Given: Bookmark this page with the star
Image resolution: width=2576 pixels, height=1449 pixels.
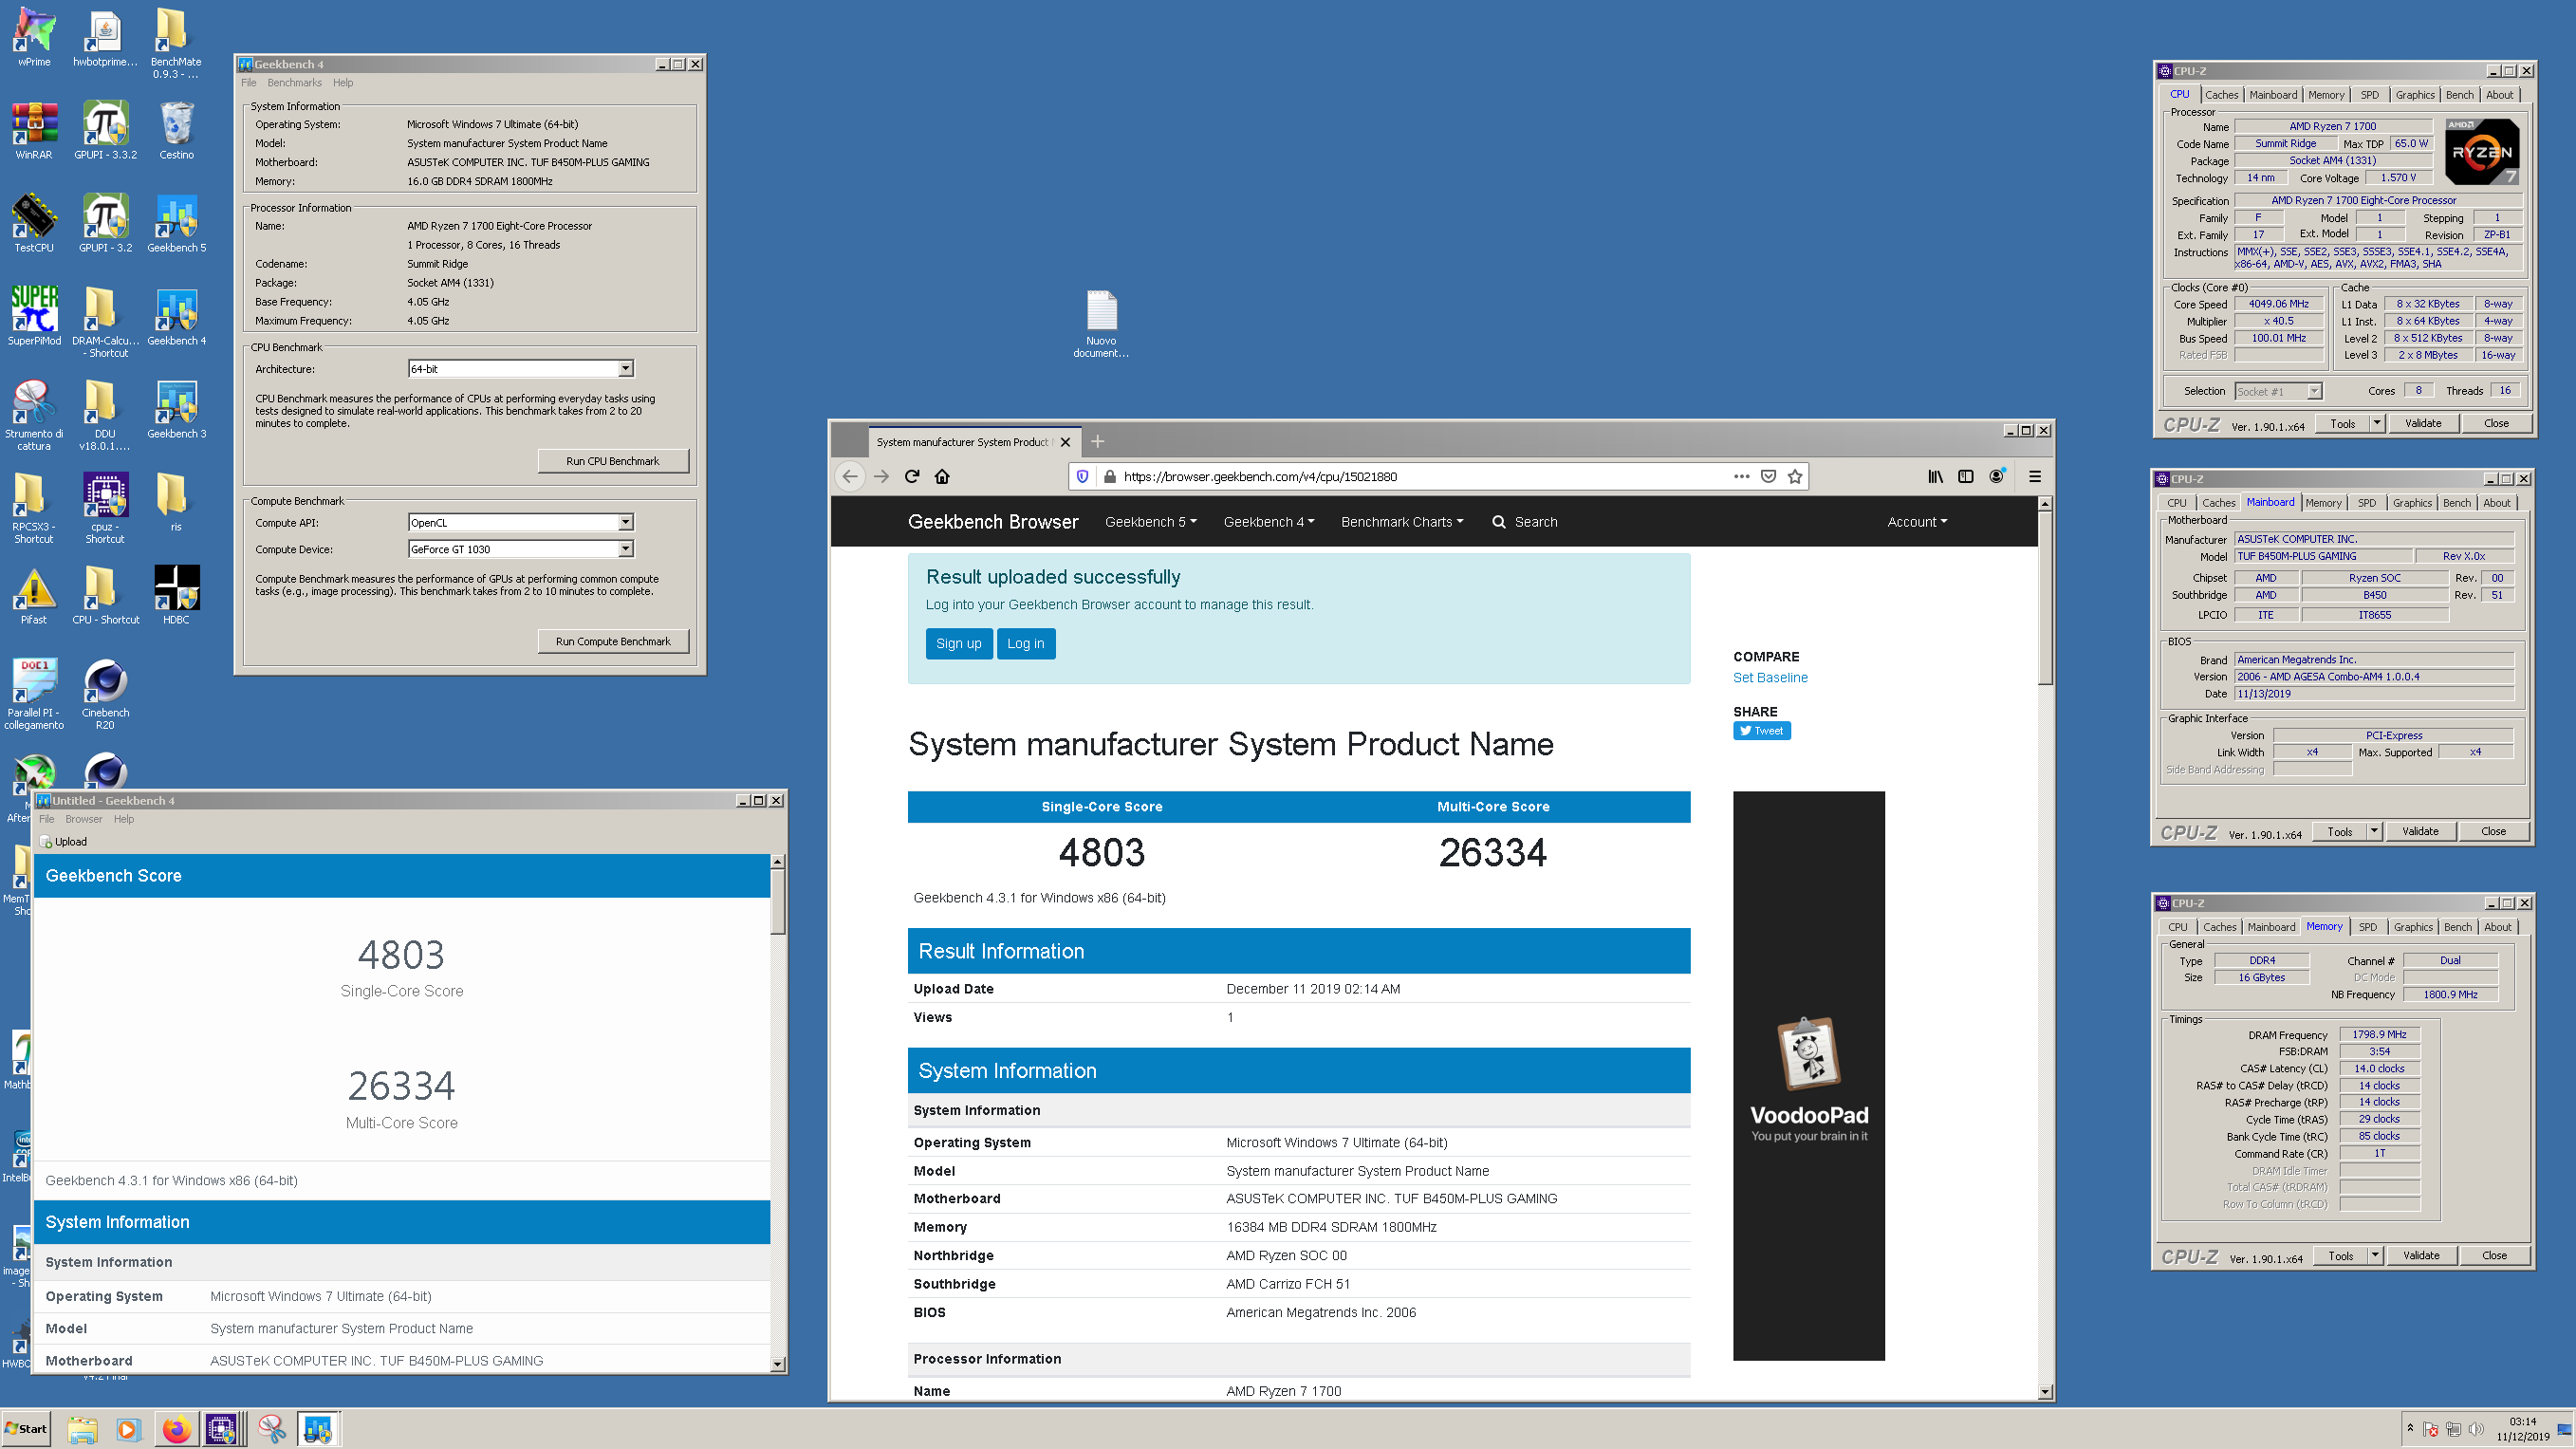Looking at the screenshot, I should 1795,477.
